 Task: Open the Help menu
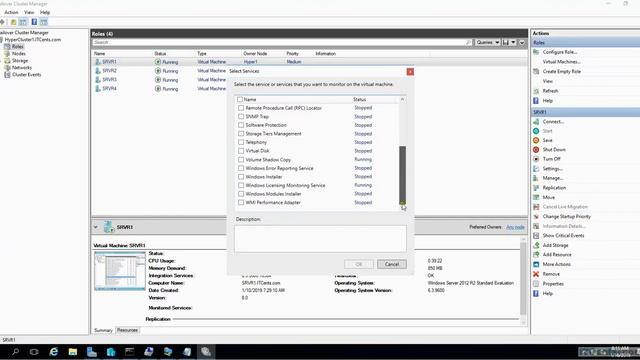45,12
